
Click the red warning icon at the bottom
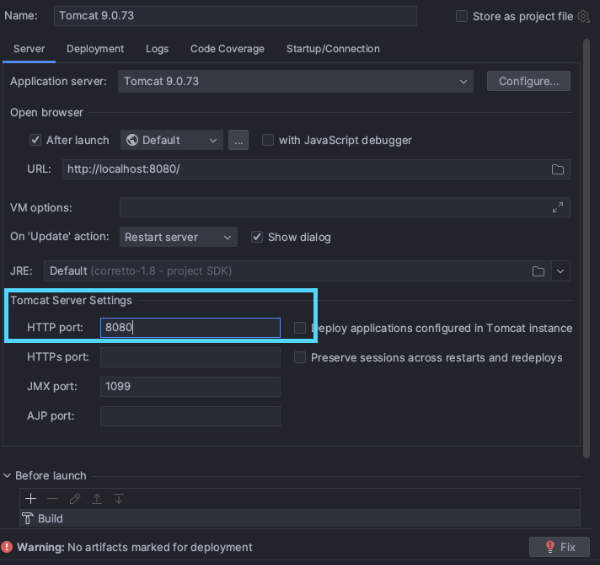(x=7, y=547)
